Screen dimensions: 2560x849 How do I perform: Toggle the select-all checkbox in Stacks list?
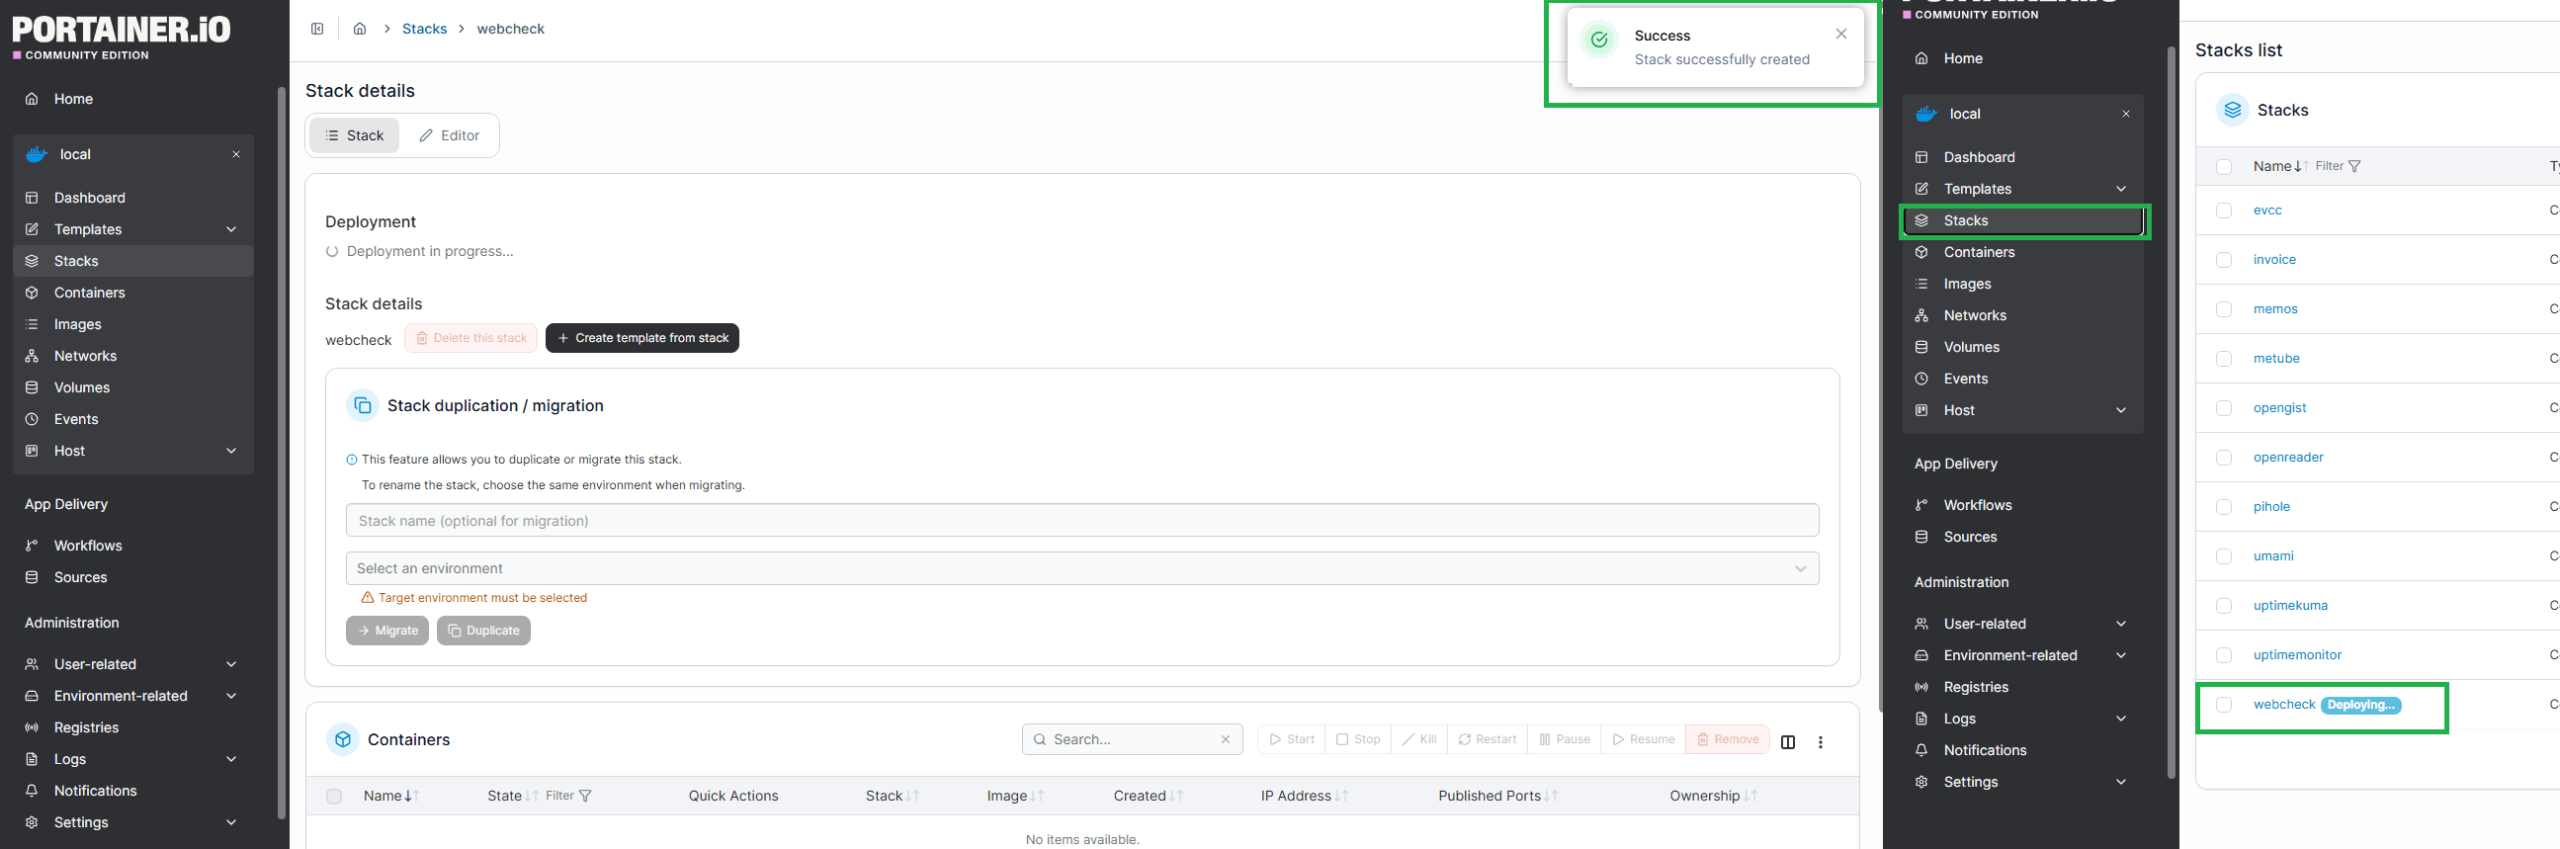pos(2224,167)
